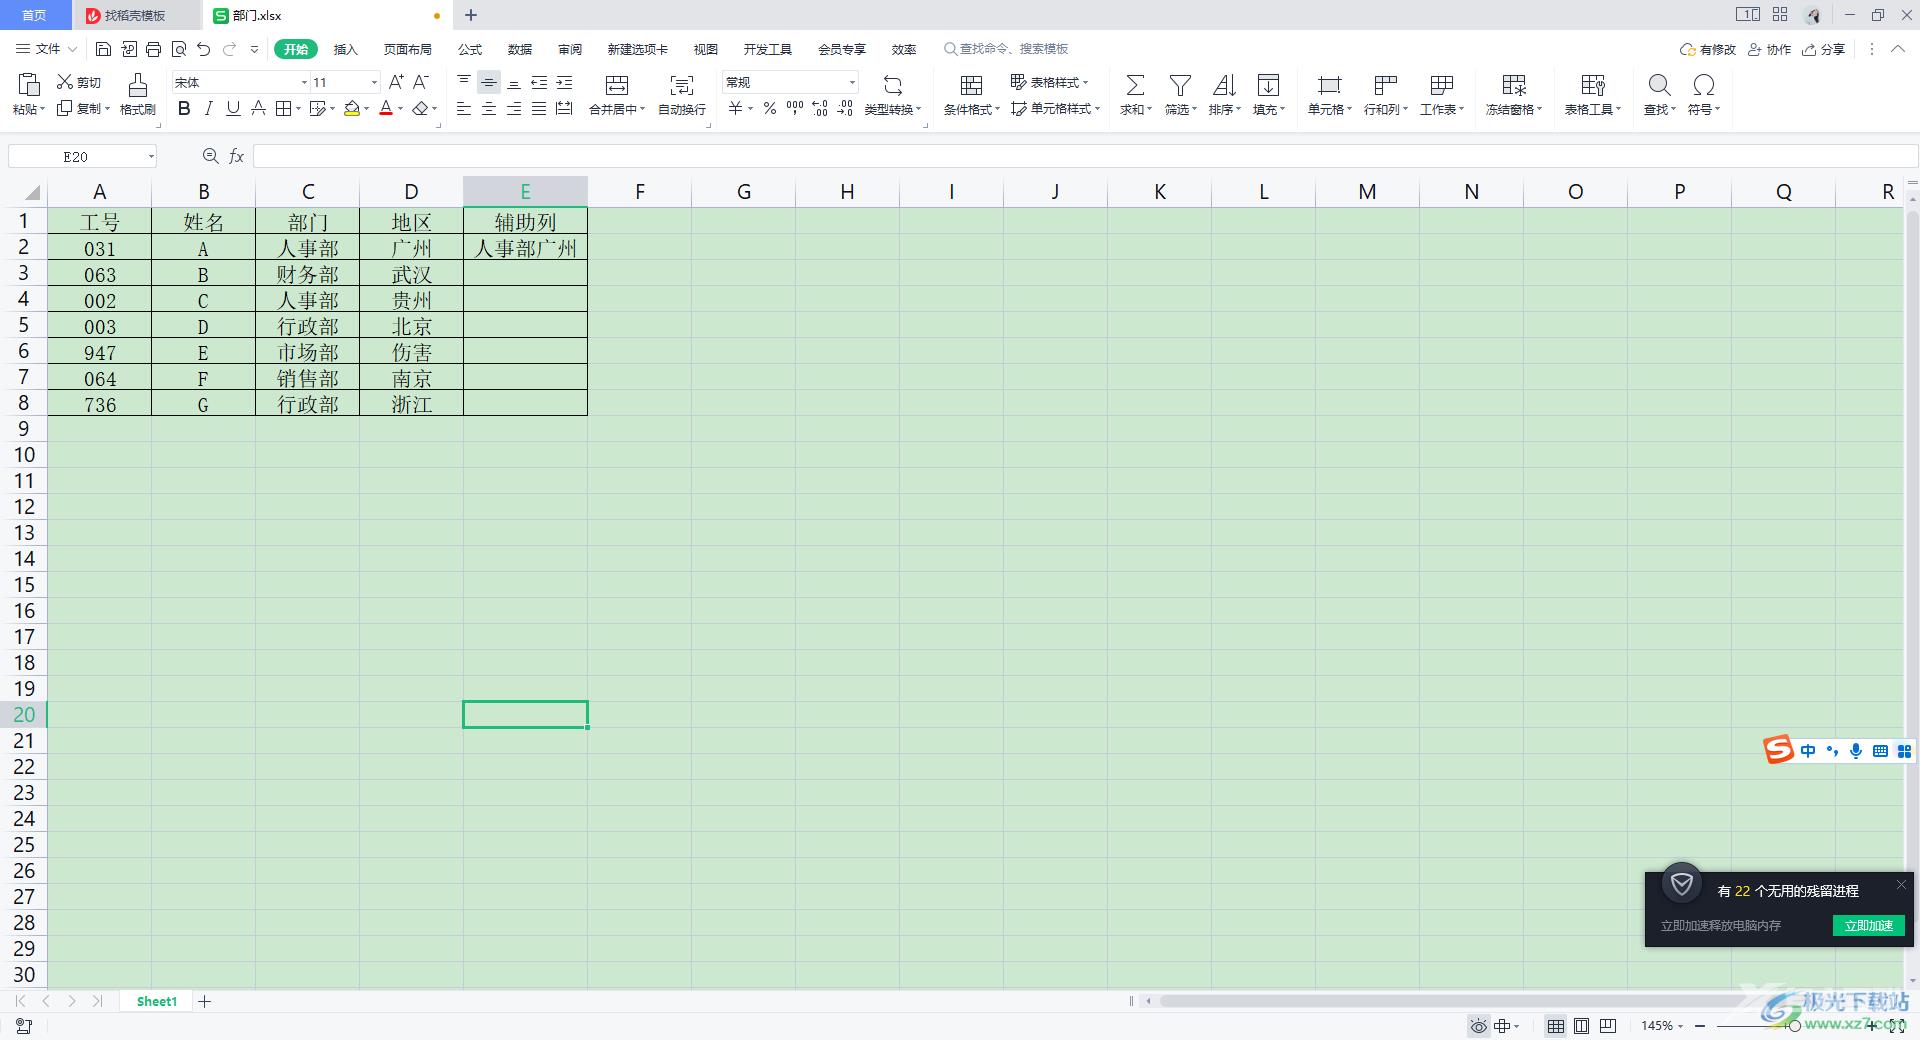Click the Find (查找) magnifier icon

(x=1659, y=85)
